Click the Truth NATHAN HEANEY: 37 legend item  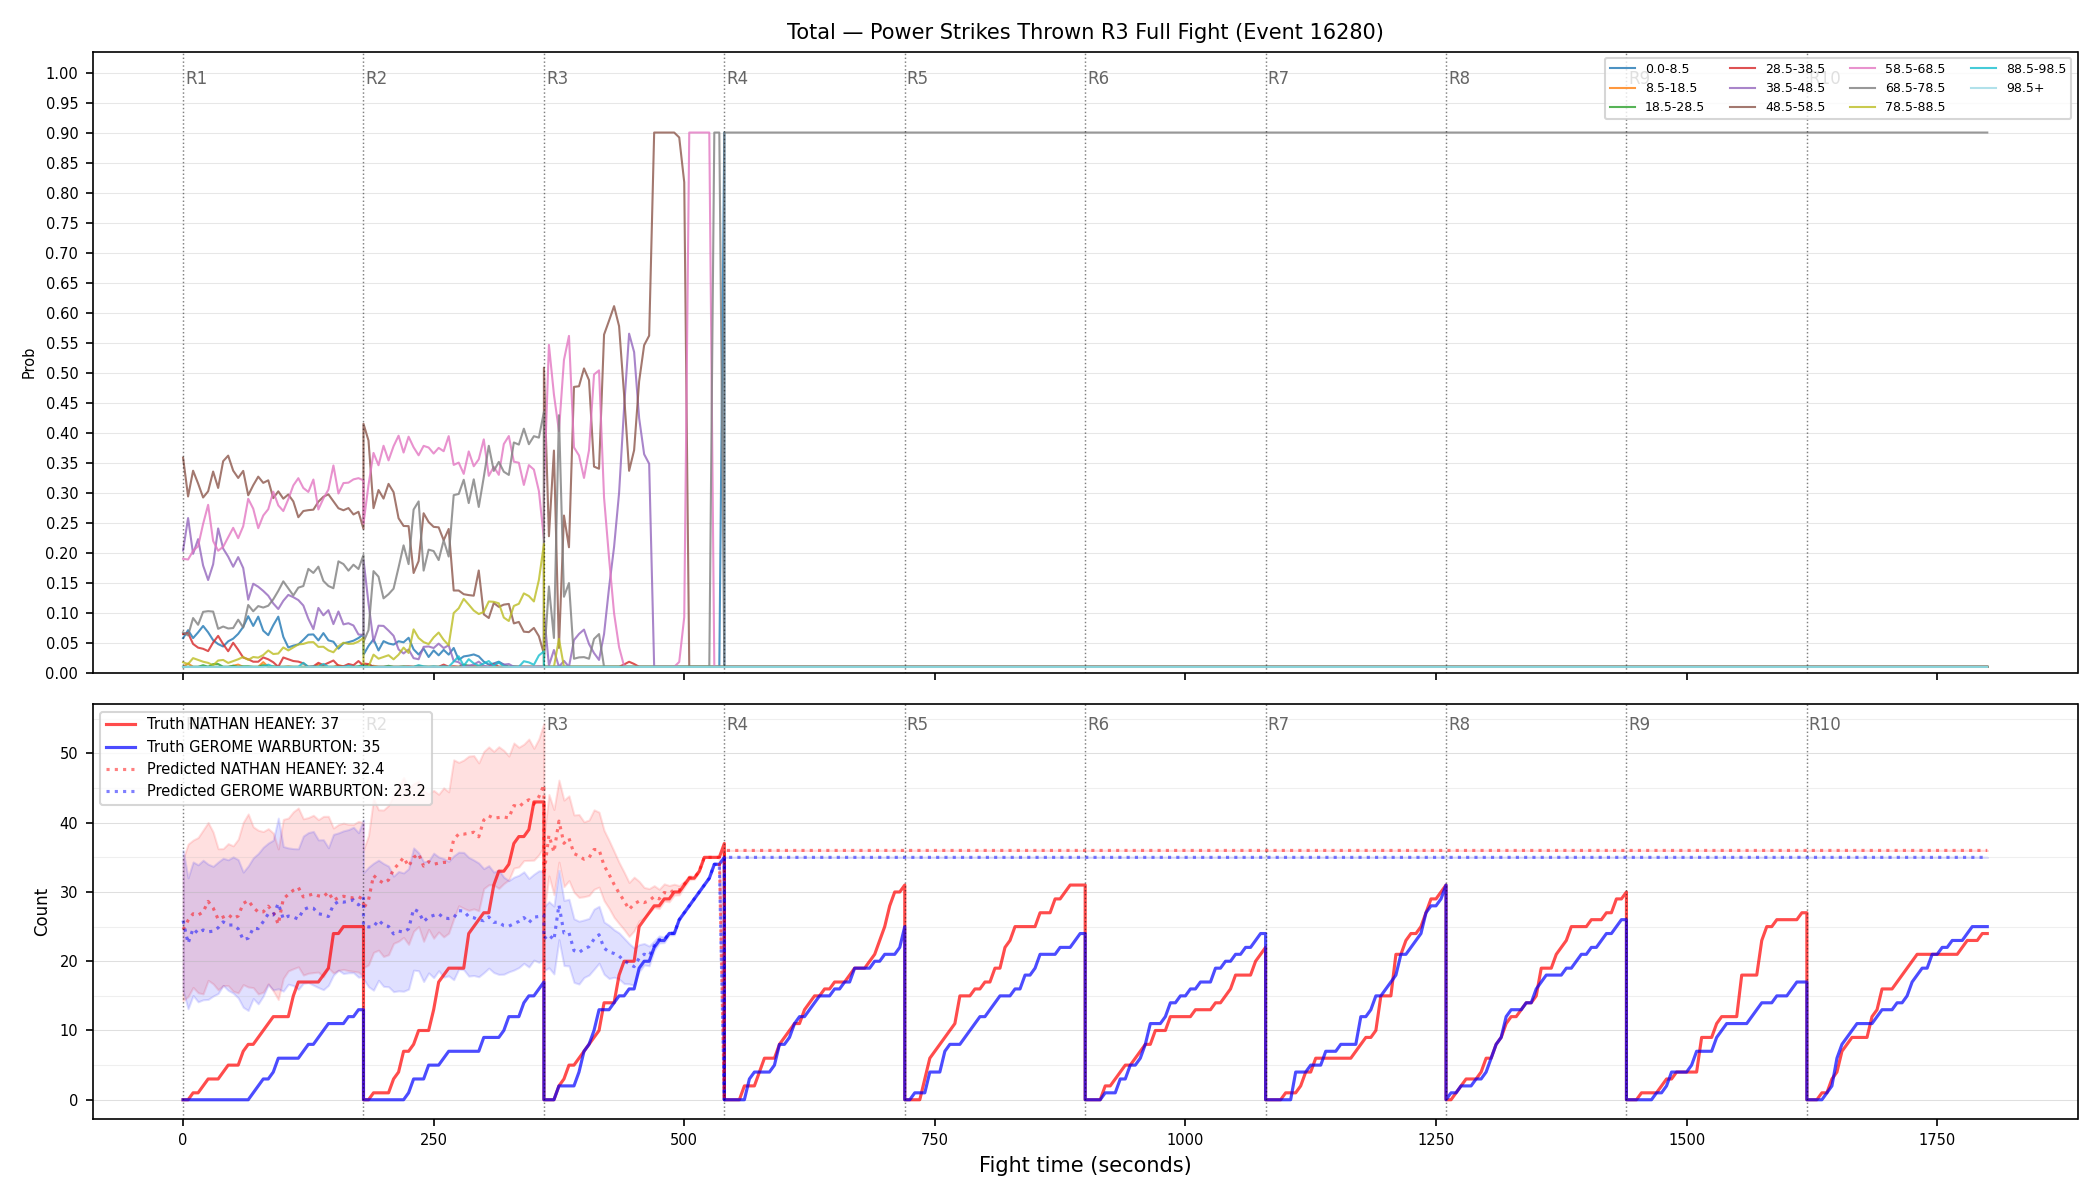click(222, 724)
